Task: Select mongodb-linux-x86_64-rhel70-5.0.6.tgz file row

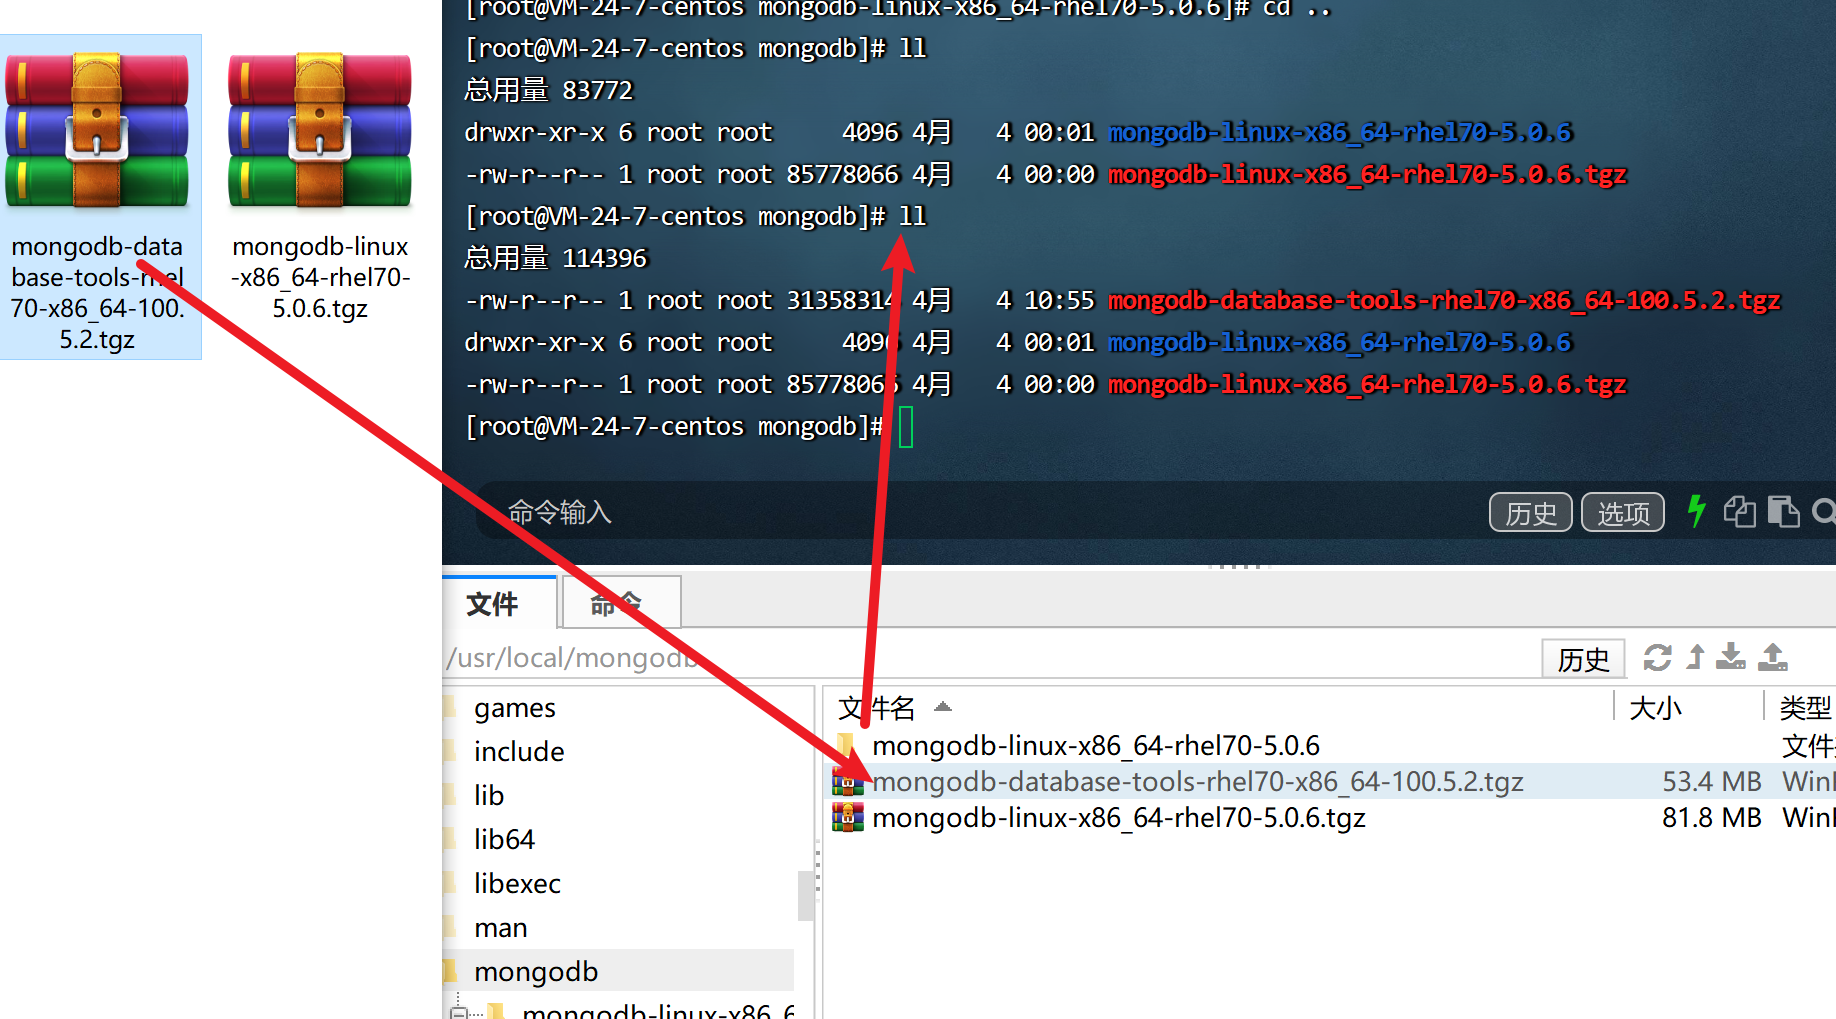Action: click(1119, 818)
